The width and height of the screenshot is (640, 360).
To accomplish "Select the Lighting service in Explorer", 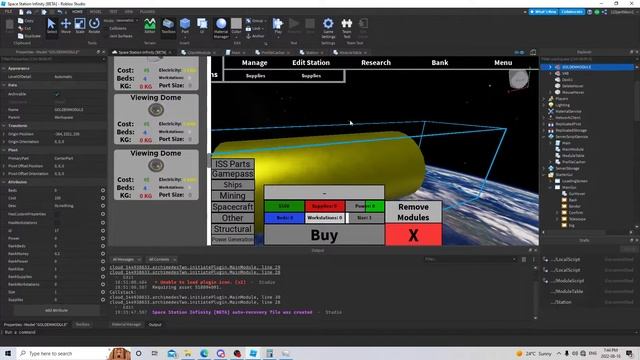I will click(x=562, y=105).
